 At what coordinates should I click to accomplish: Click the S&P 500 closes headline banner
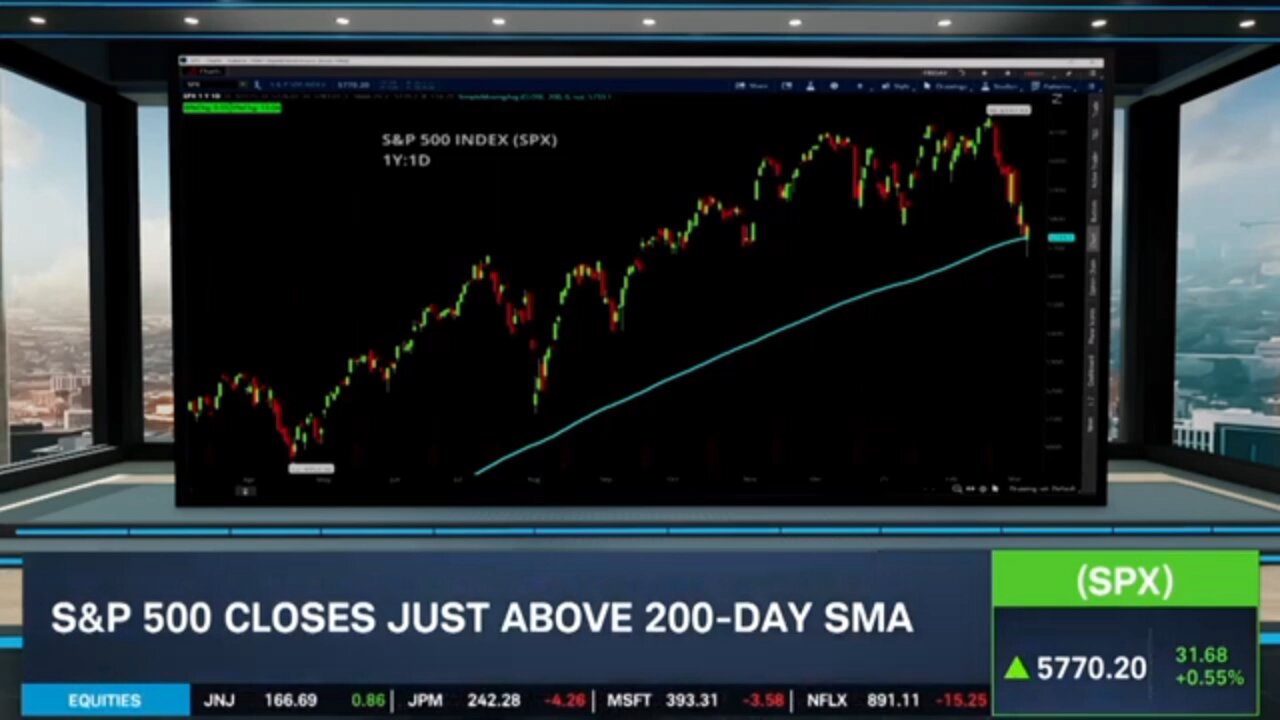[482, 617]
